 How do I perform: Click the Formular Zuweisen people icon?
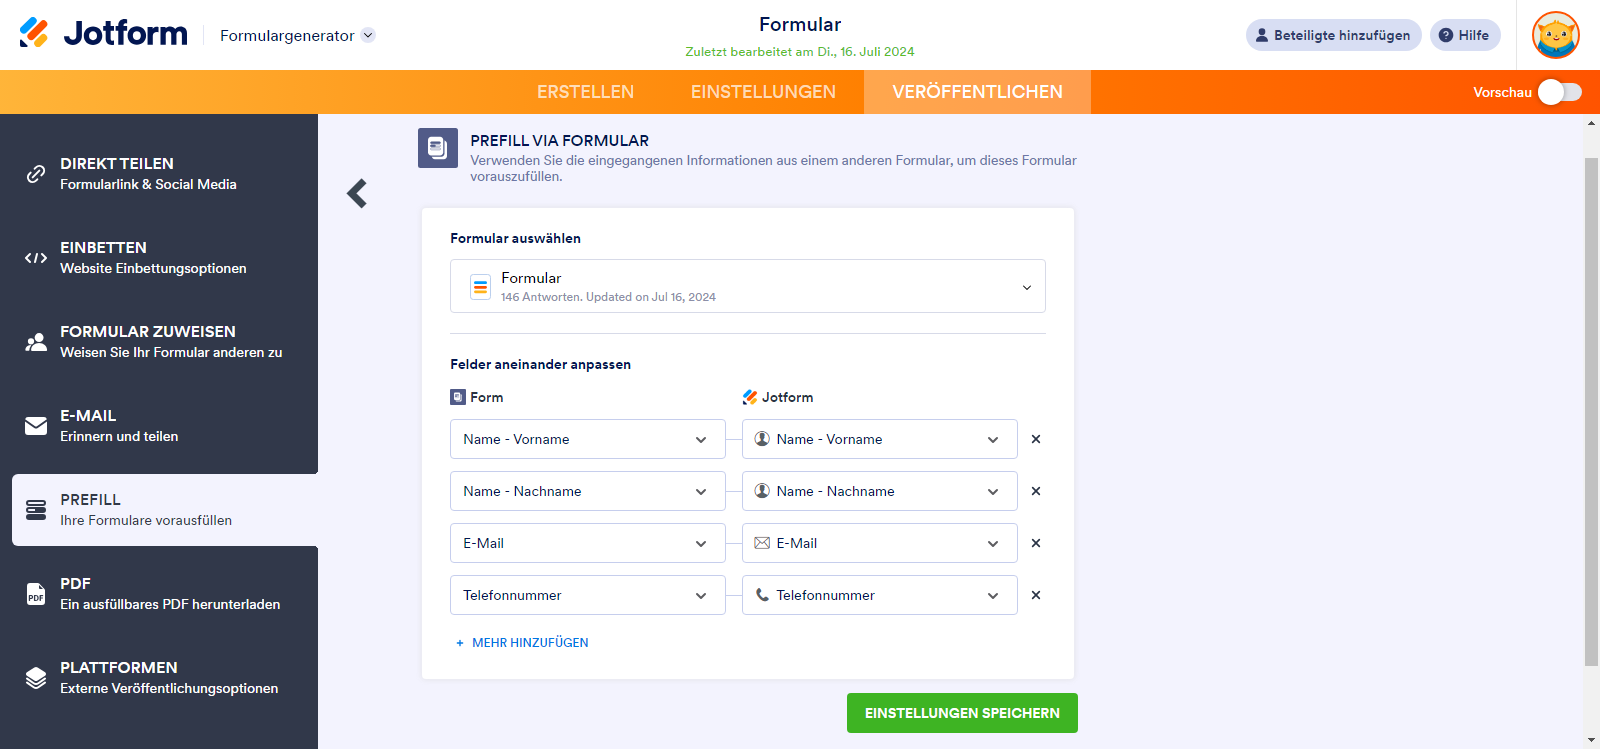point(36,342)
